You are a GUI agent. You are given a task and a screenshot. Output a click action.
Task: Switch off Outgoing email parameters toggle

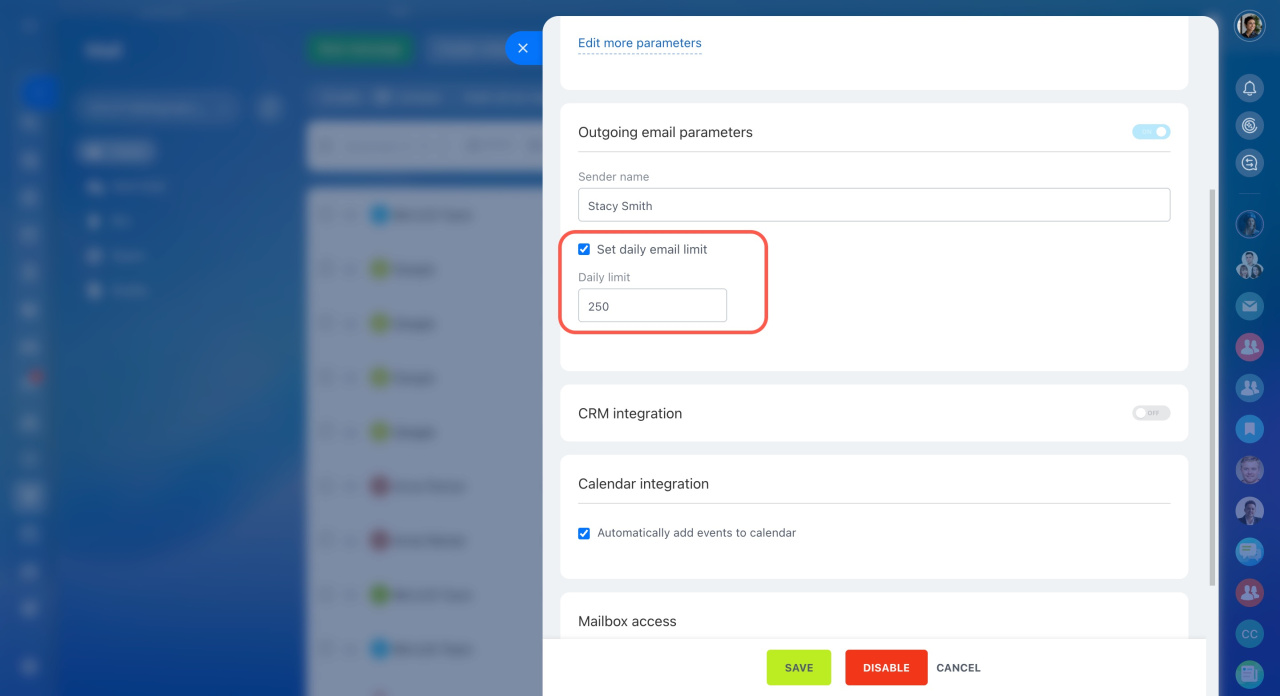click(x=1150, y=132)
